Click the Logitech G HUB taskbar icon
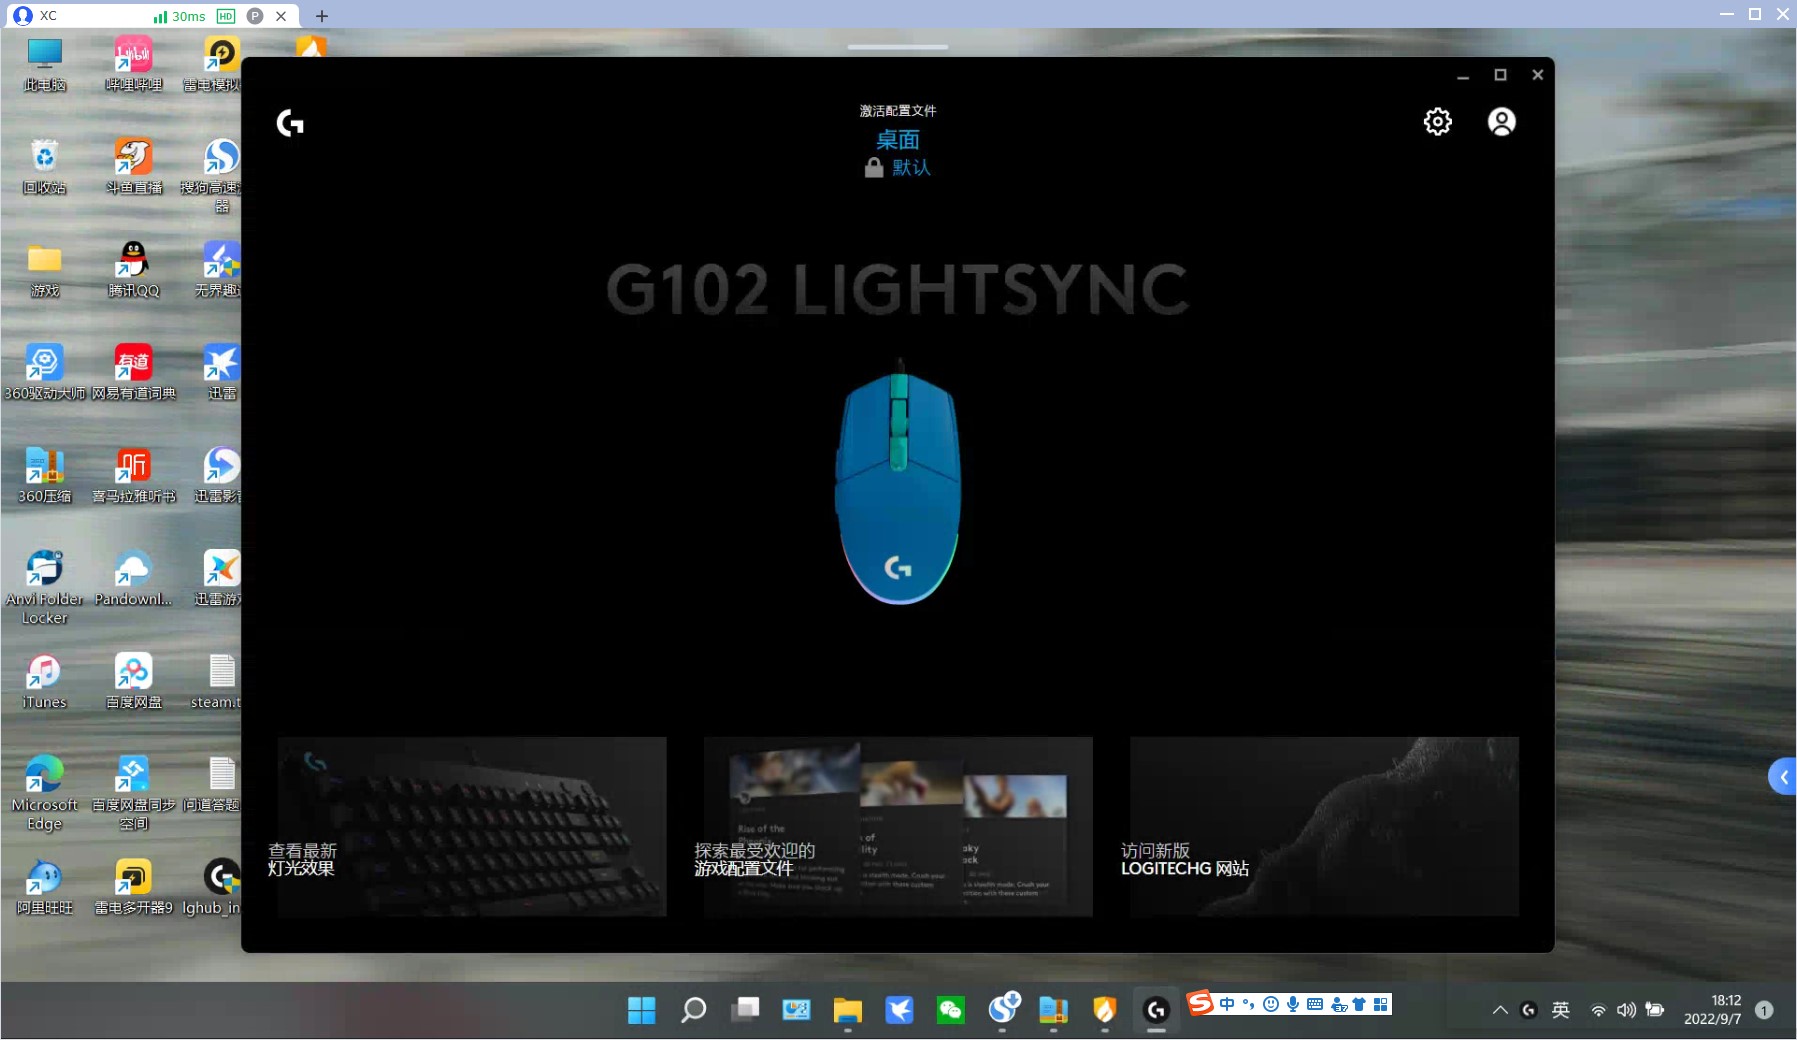The height and width of the screenshot is (1040, 1797). click(1156, 1010)
